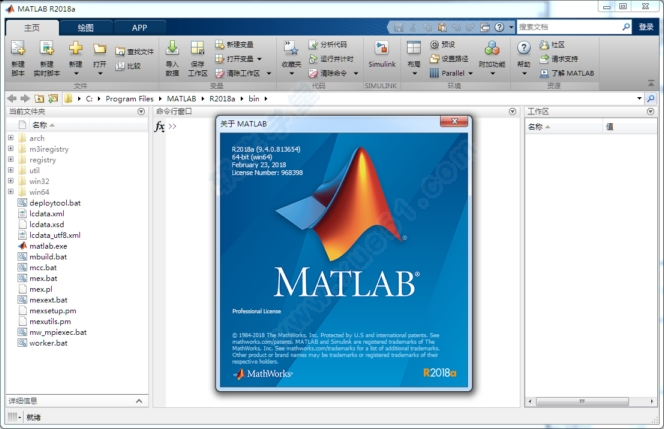The width and height of the screenshot is (664, 429).
Task: Select deploytool.bat in the file list
Action: coord(55,202)
